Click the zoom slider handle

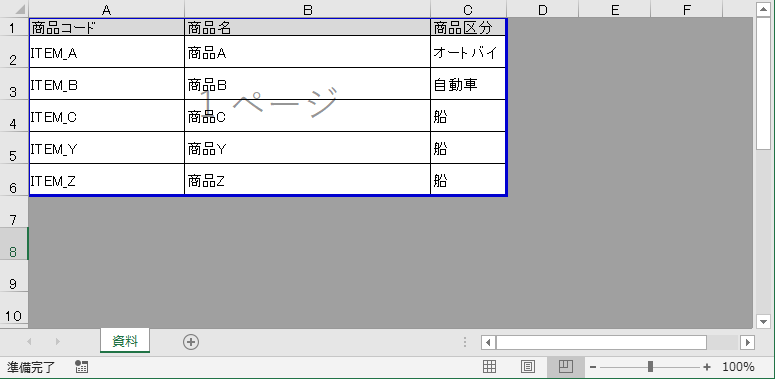tap(650, 367)
